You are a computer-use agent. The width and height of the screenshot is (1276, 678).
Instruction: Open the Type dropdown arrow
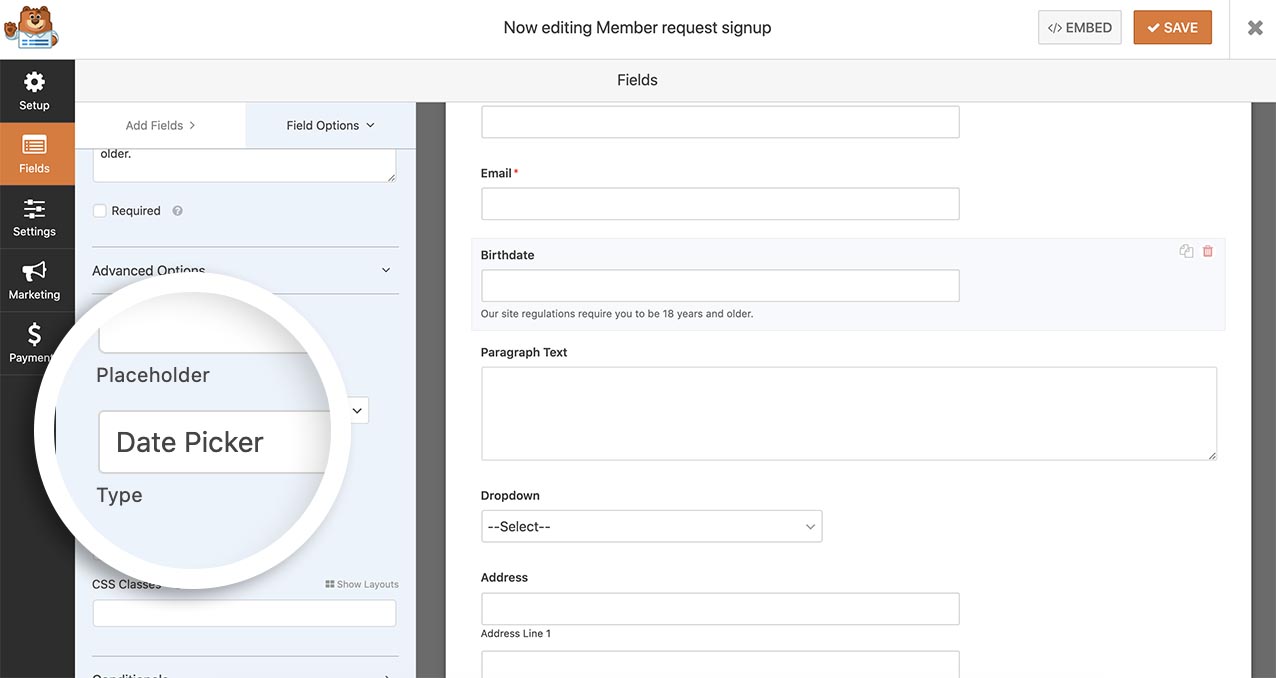point(357,410)
